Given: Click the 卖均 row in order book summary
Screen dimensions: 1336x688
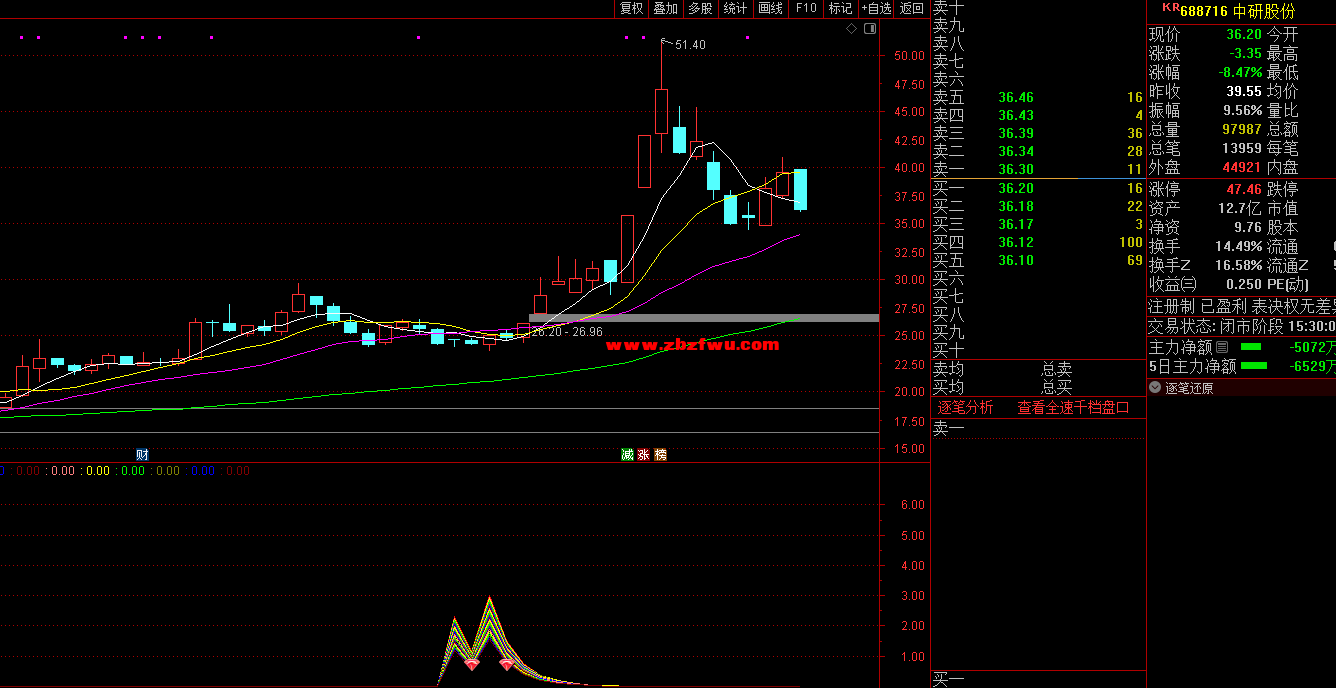Looking at the screenshot, I should (x=1038, y=369).
